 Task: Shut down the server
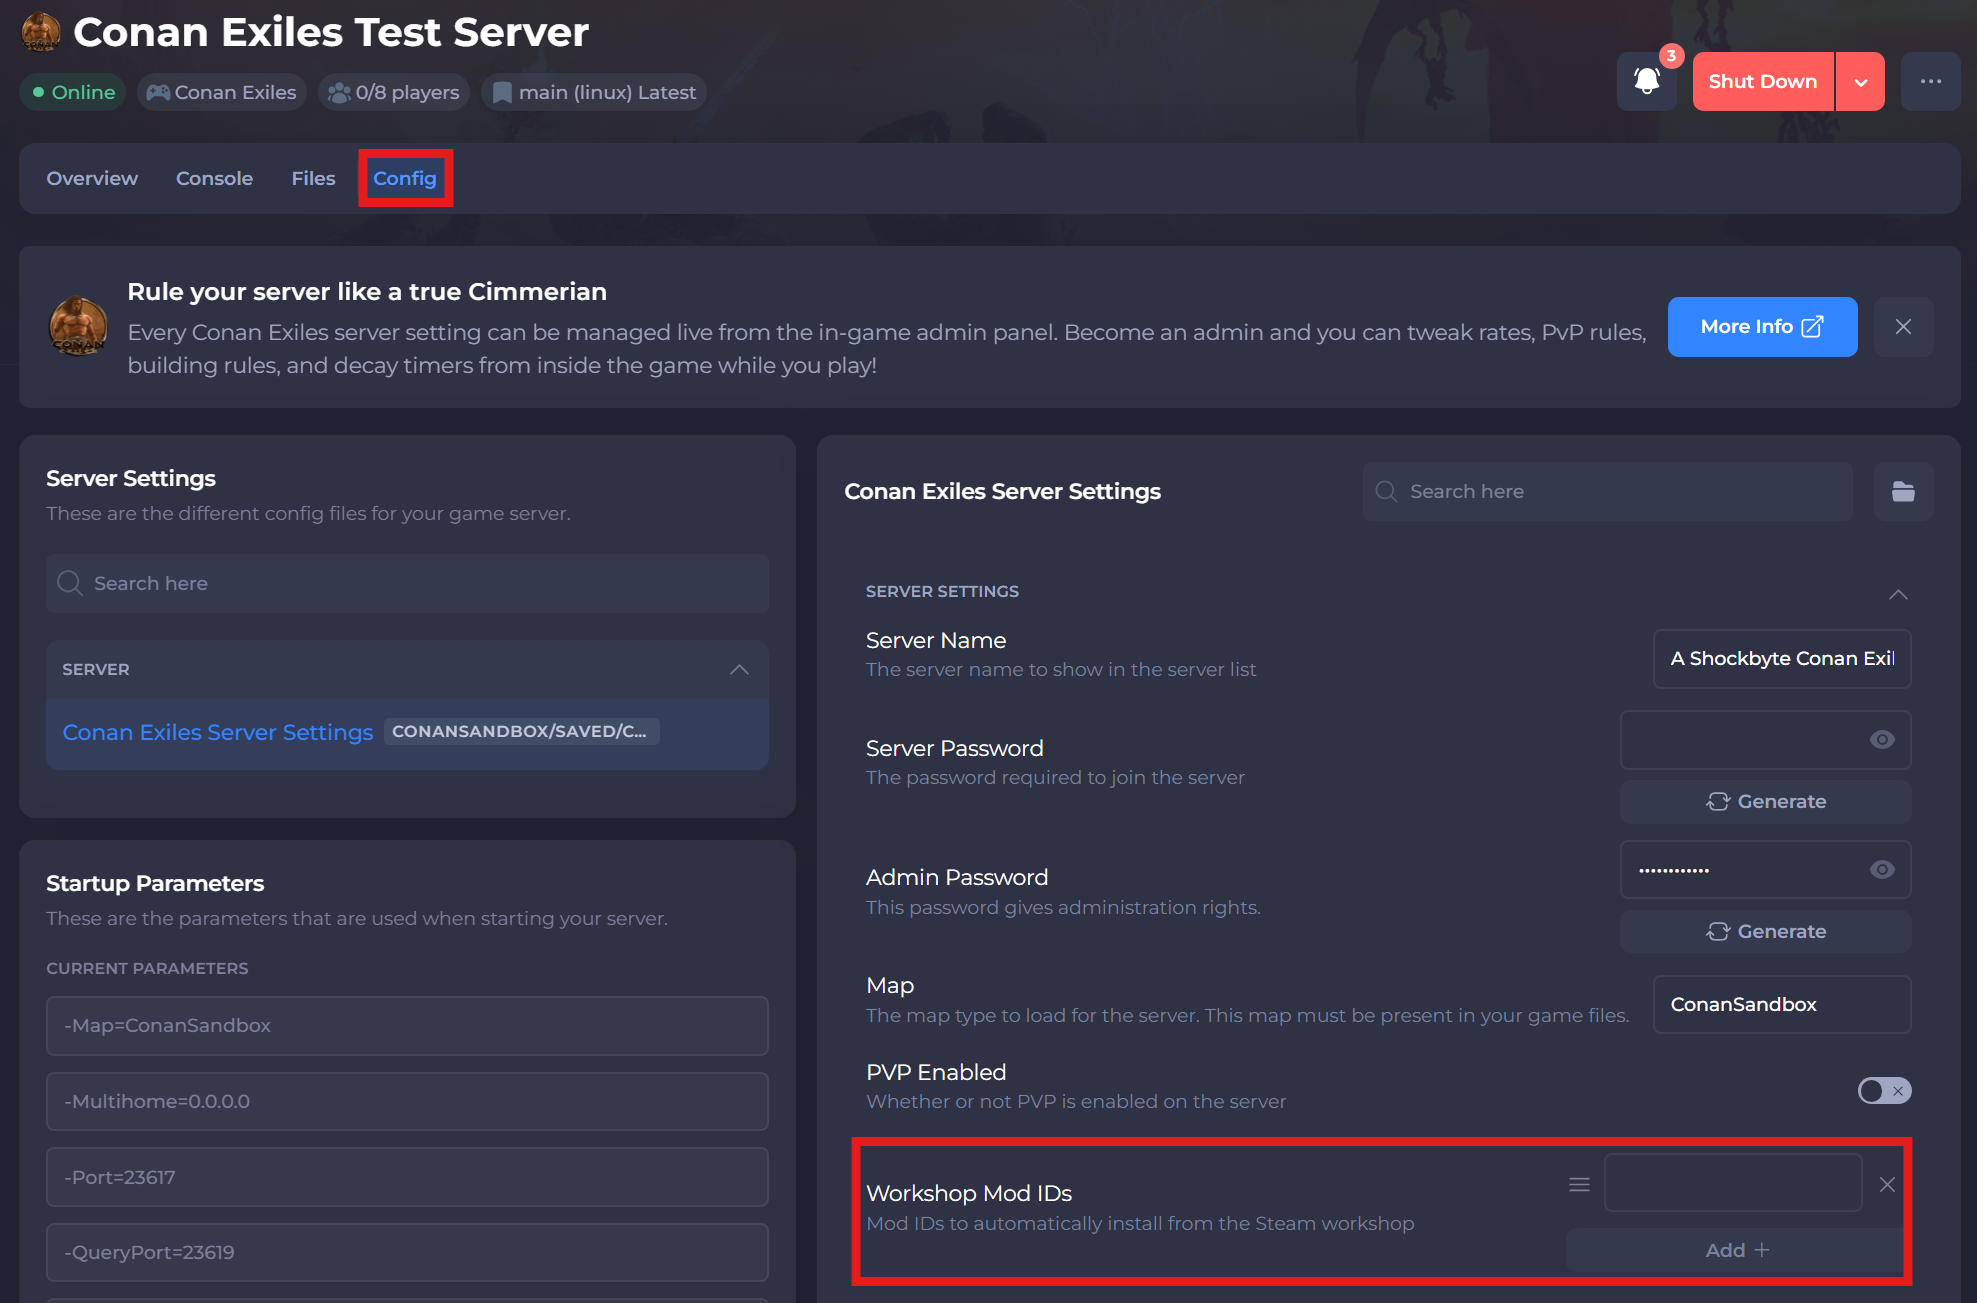click(1762, 81)
